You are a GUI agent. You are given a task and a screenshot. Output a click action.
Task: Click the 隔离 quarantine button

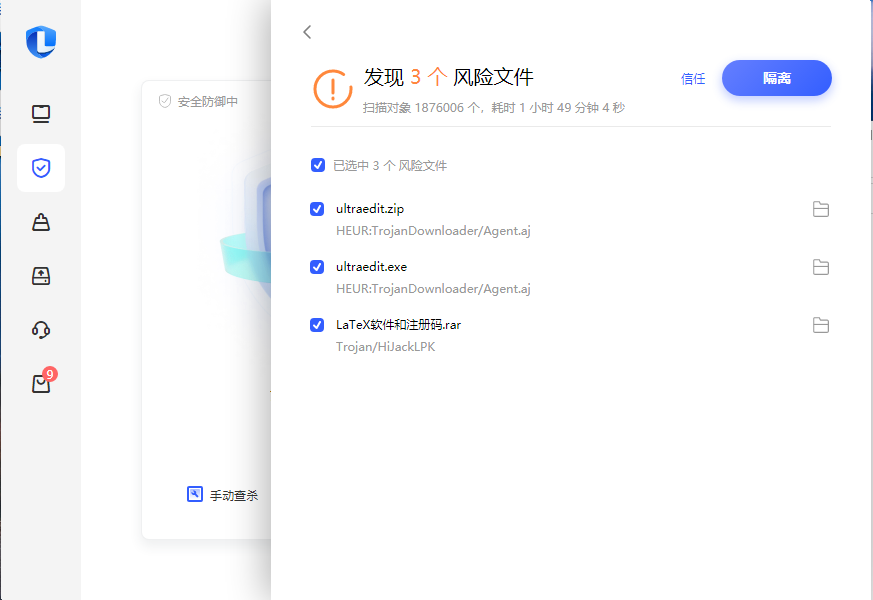[776, 78]
